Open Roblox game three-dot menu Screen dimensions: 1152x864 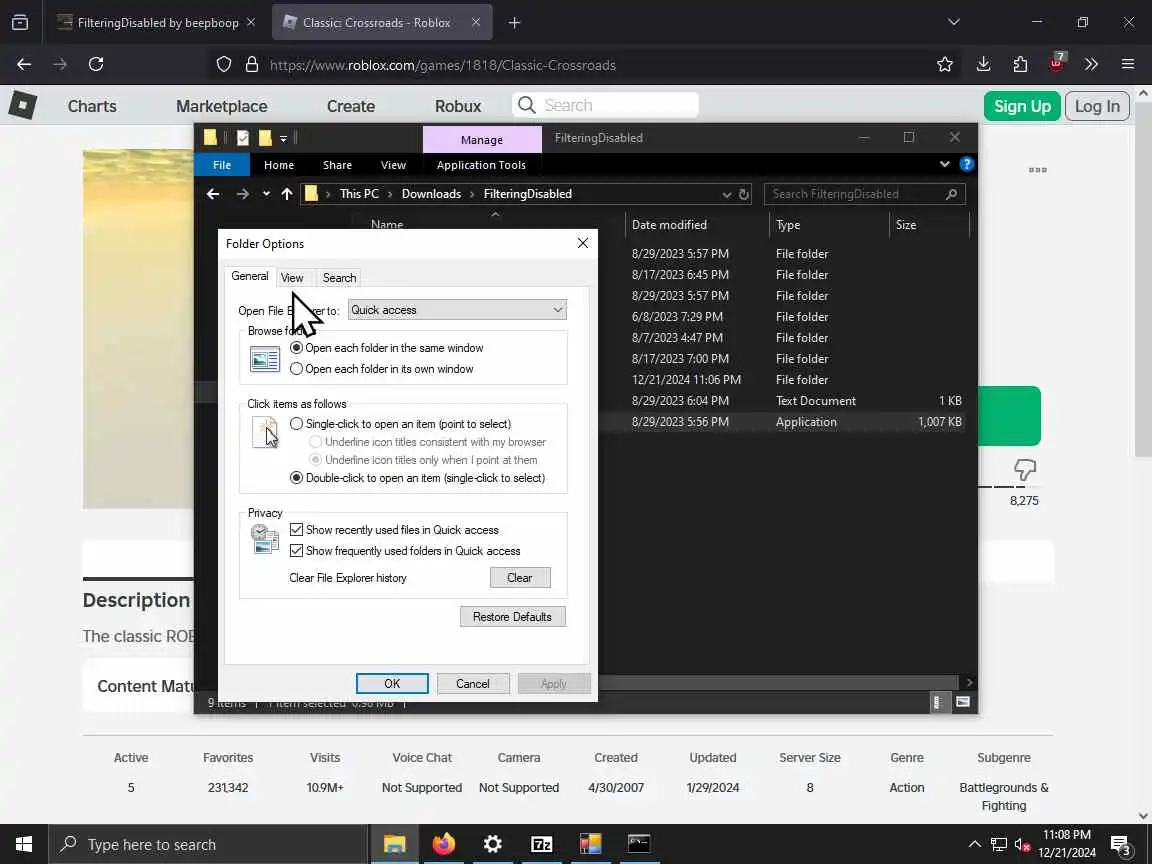pyautogui.click(x=1037, y=170)
